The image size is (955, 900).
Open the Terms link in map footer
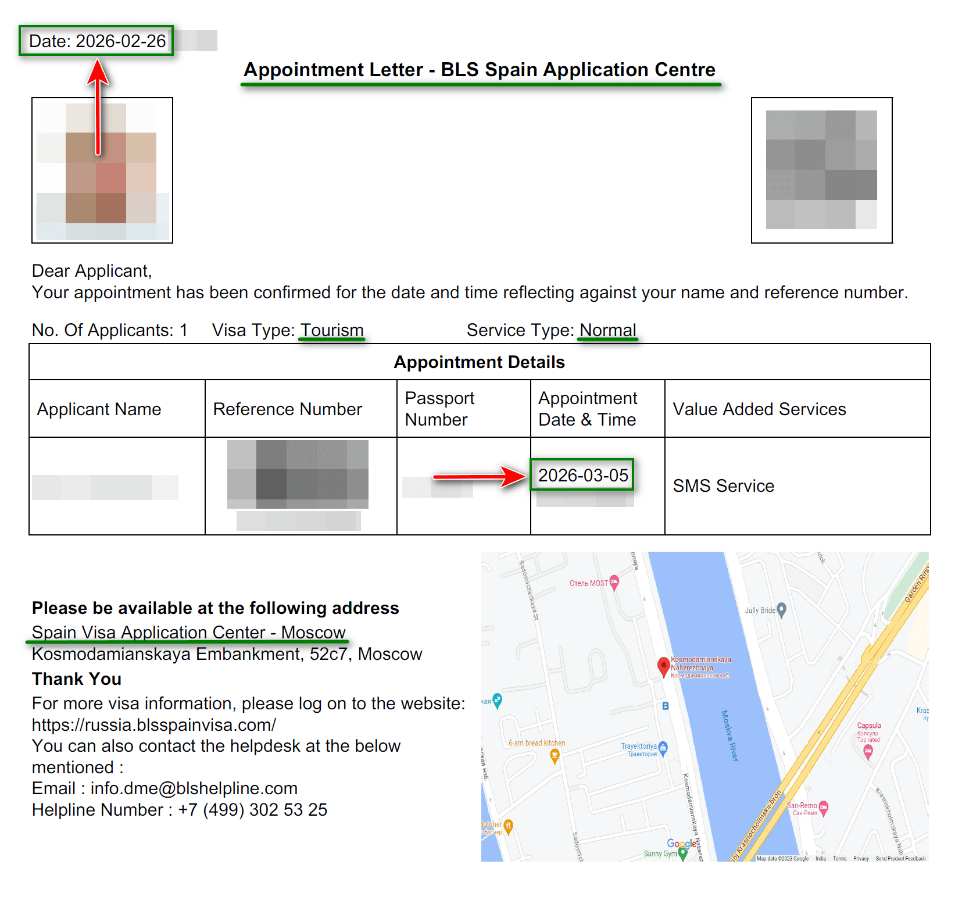(x=839, y=858)
